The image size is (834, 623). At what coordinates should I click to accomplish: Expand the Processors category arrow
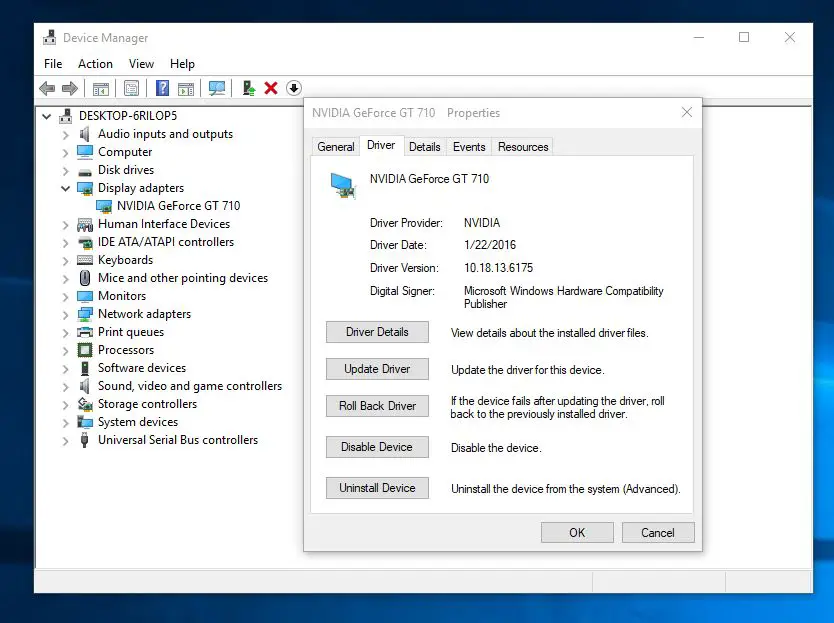tap(65, 351)
